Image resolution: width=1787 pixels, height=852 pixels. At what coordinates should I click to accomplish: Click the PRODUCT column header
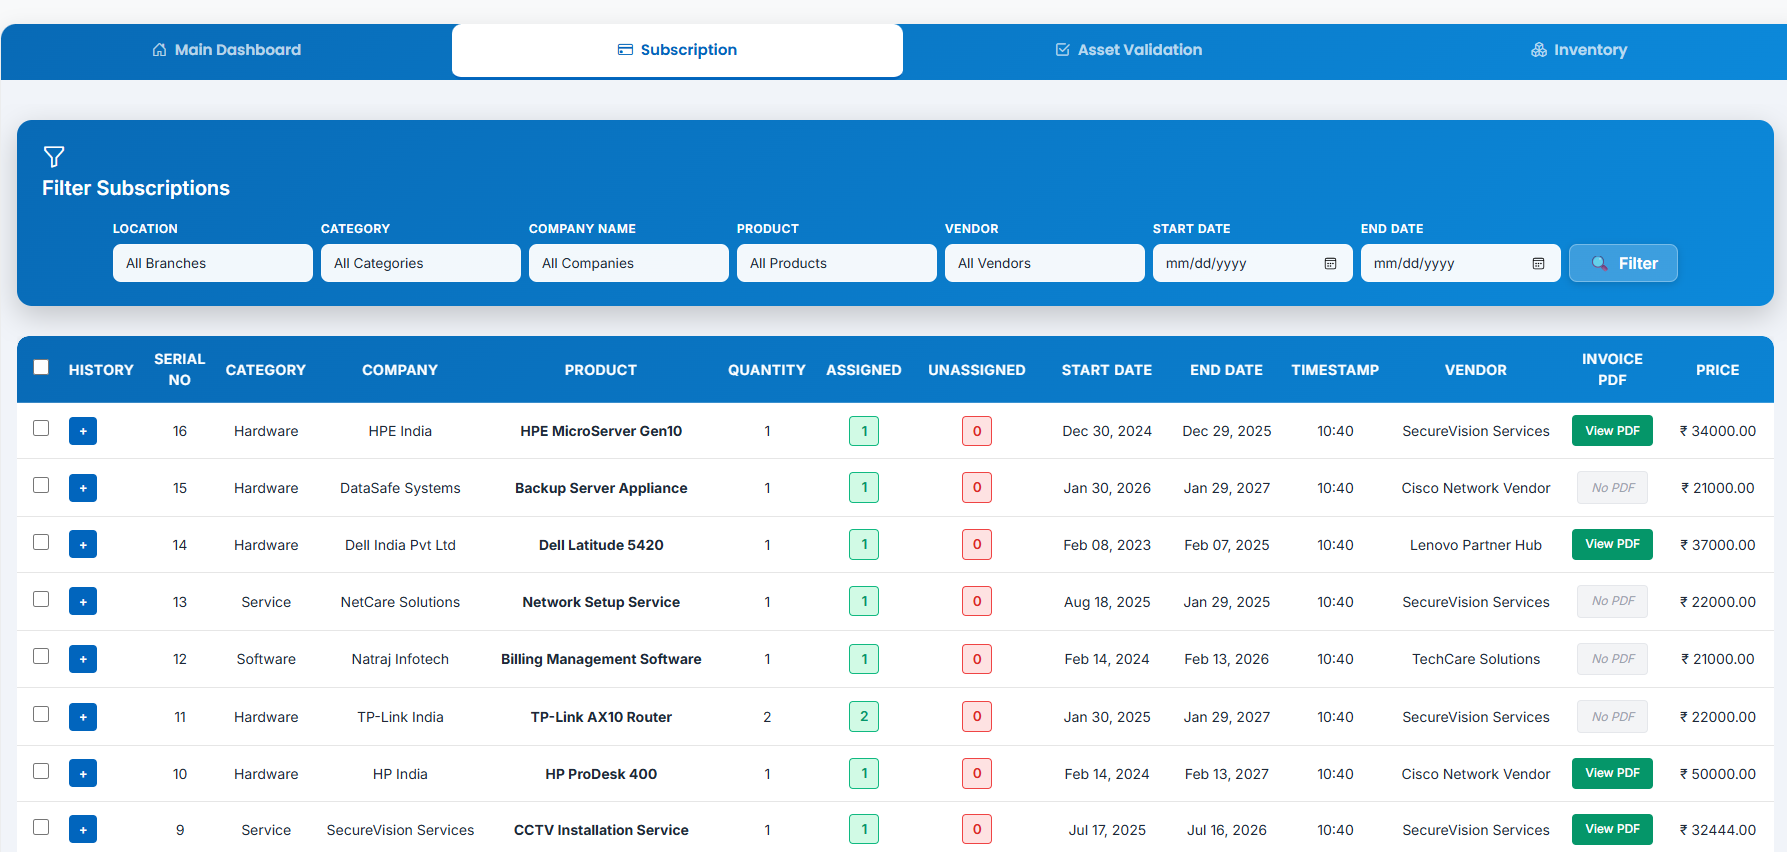[601, 370]
